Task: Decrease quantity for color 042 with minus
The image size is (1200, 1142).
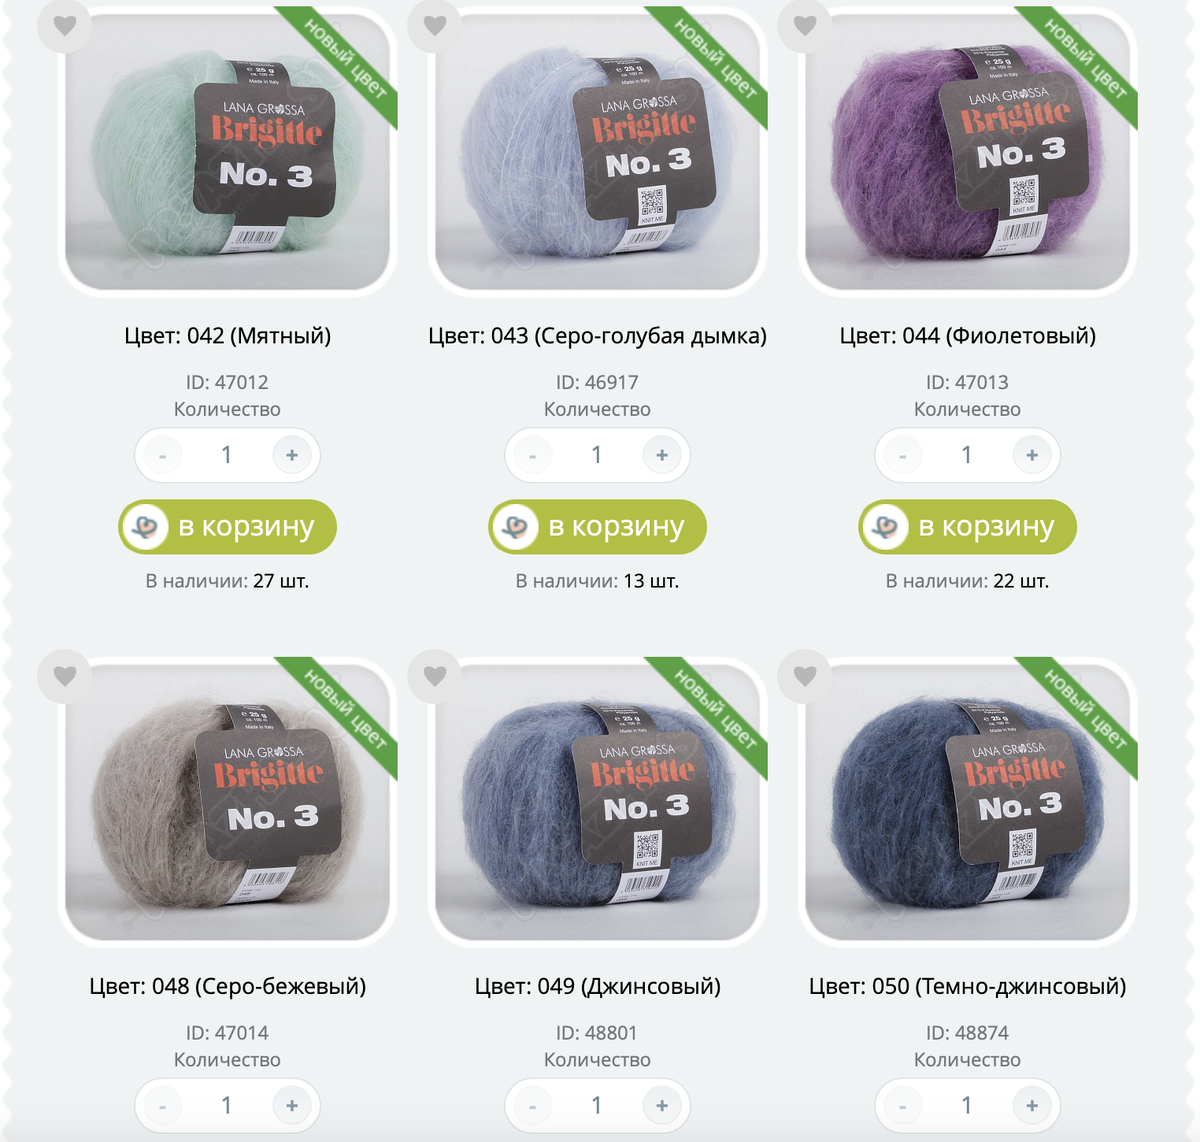Action: 162,456
